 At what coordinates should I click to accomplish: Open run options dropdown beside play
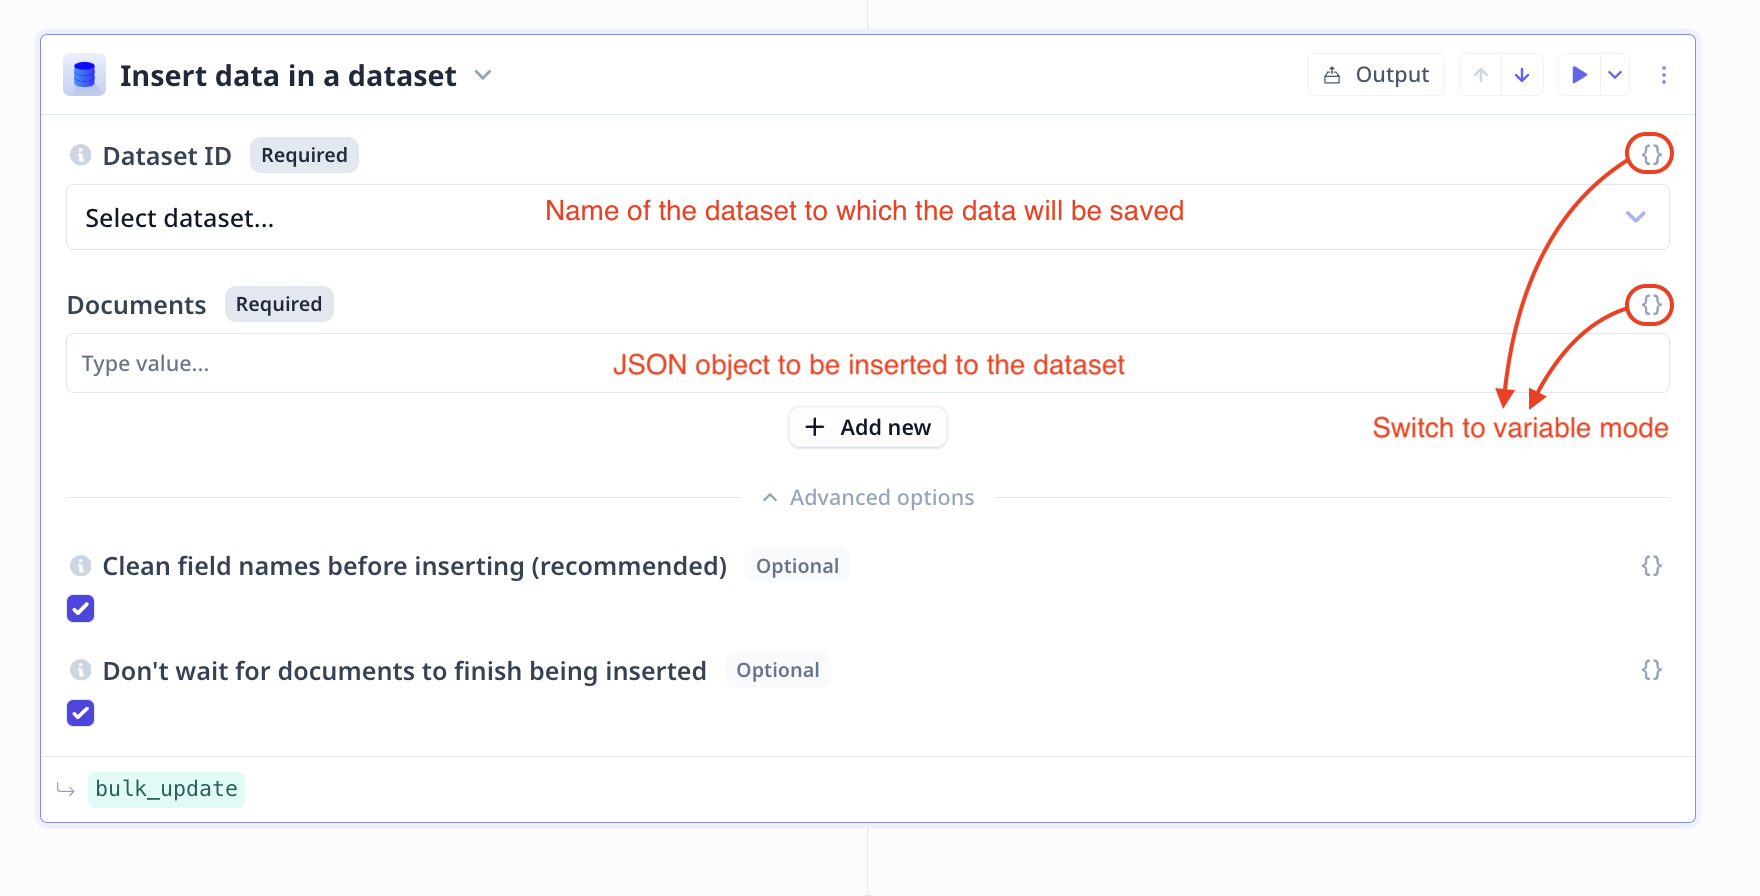(x=1615, y=75)
